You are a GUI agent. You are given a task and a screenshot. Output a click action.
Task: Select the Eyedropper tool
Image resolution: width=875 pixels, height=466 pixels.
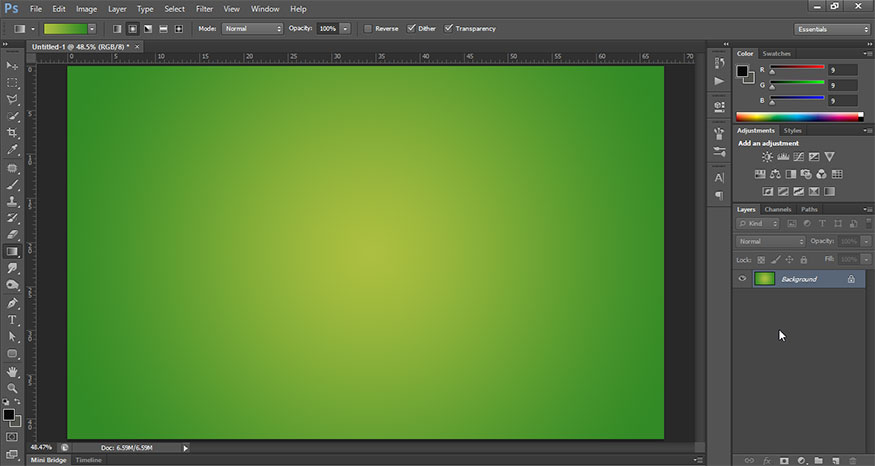[12, 150]
